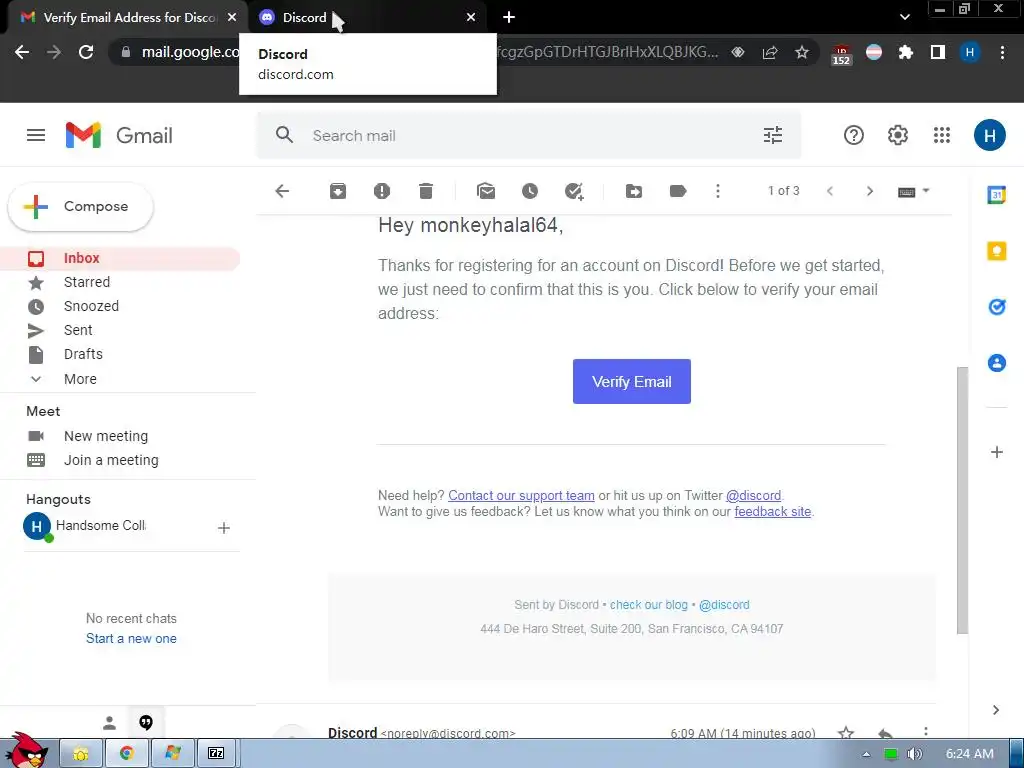
Task: Click Compose button
Action: click(81, 206)
